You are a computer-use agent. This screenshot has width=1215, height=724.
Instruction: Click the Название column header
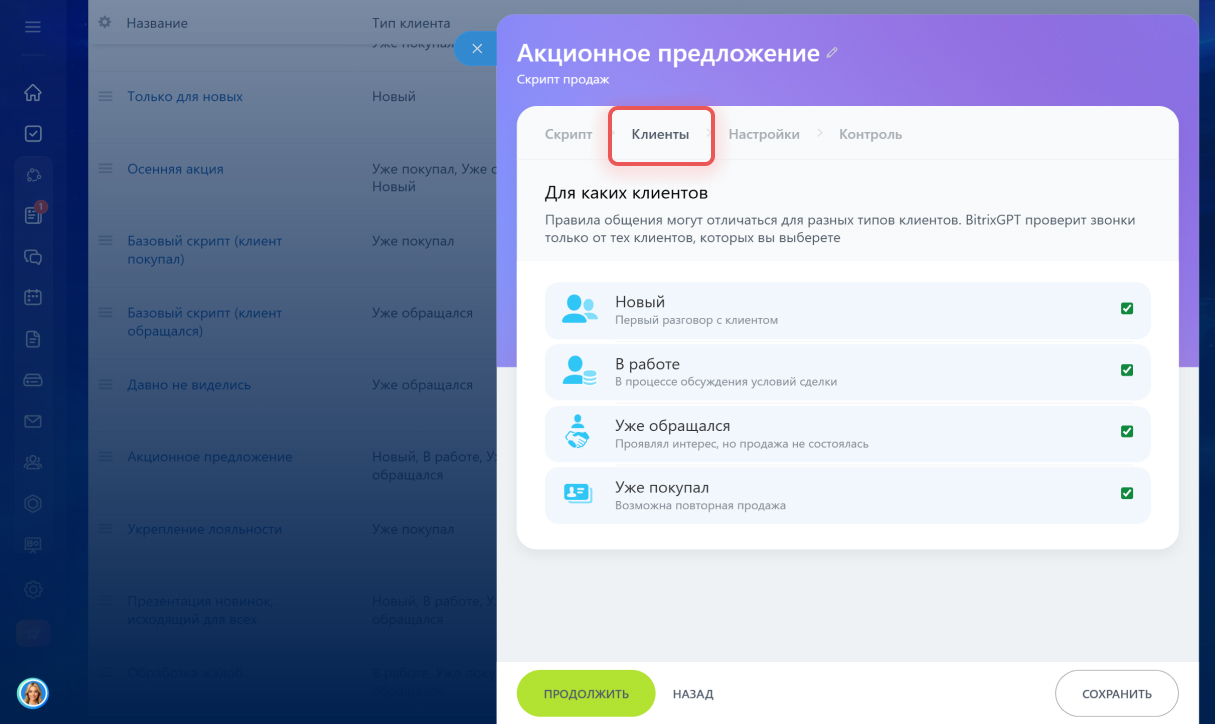pyautogui.click(x=157, y=23)
